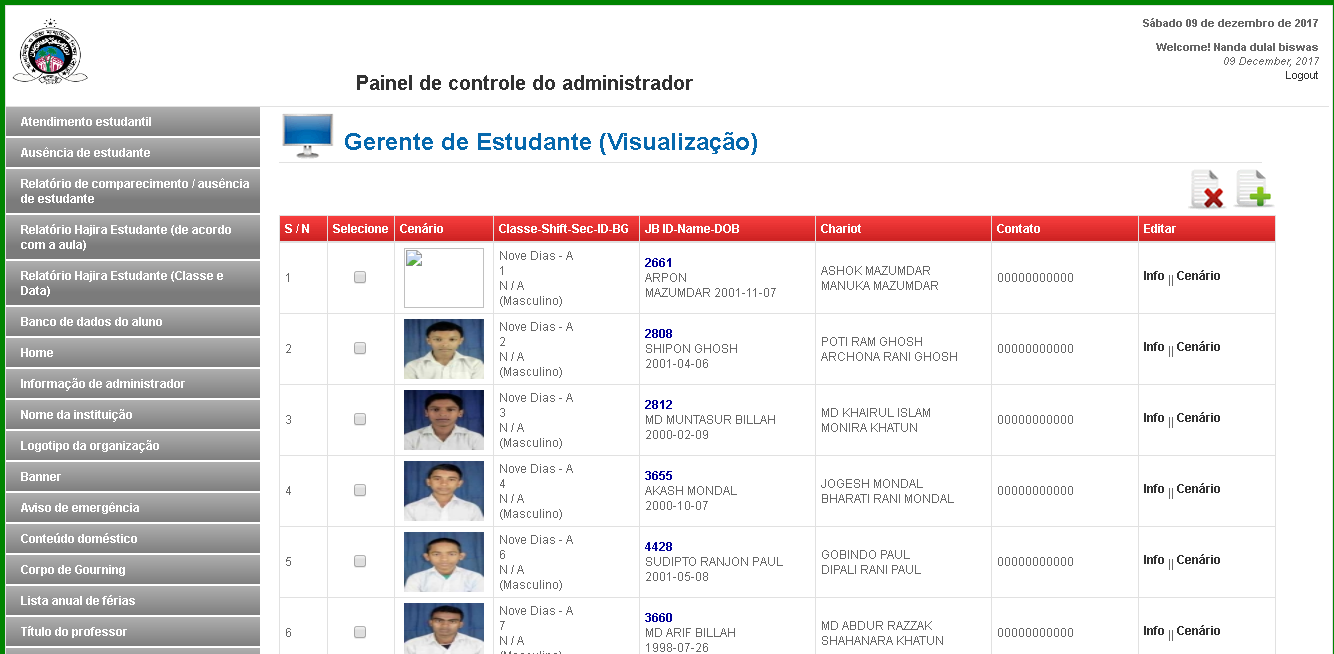This screenshot has width=1334, height=654.
Task: Click Info link for ARPON MAZUMDAR
Action: 1154,276
